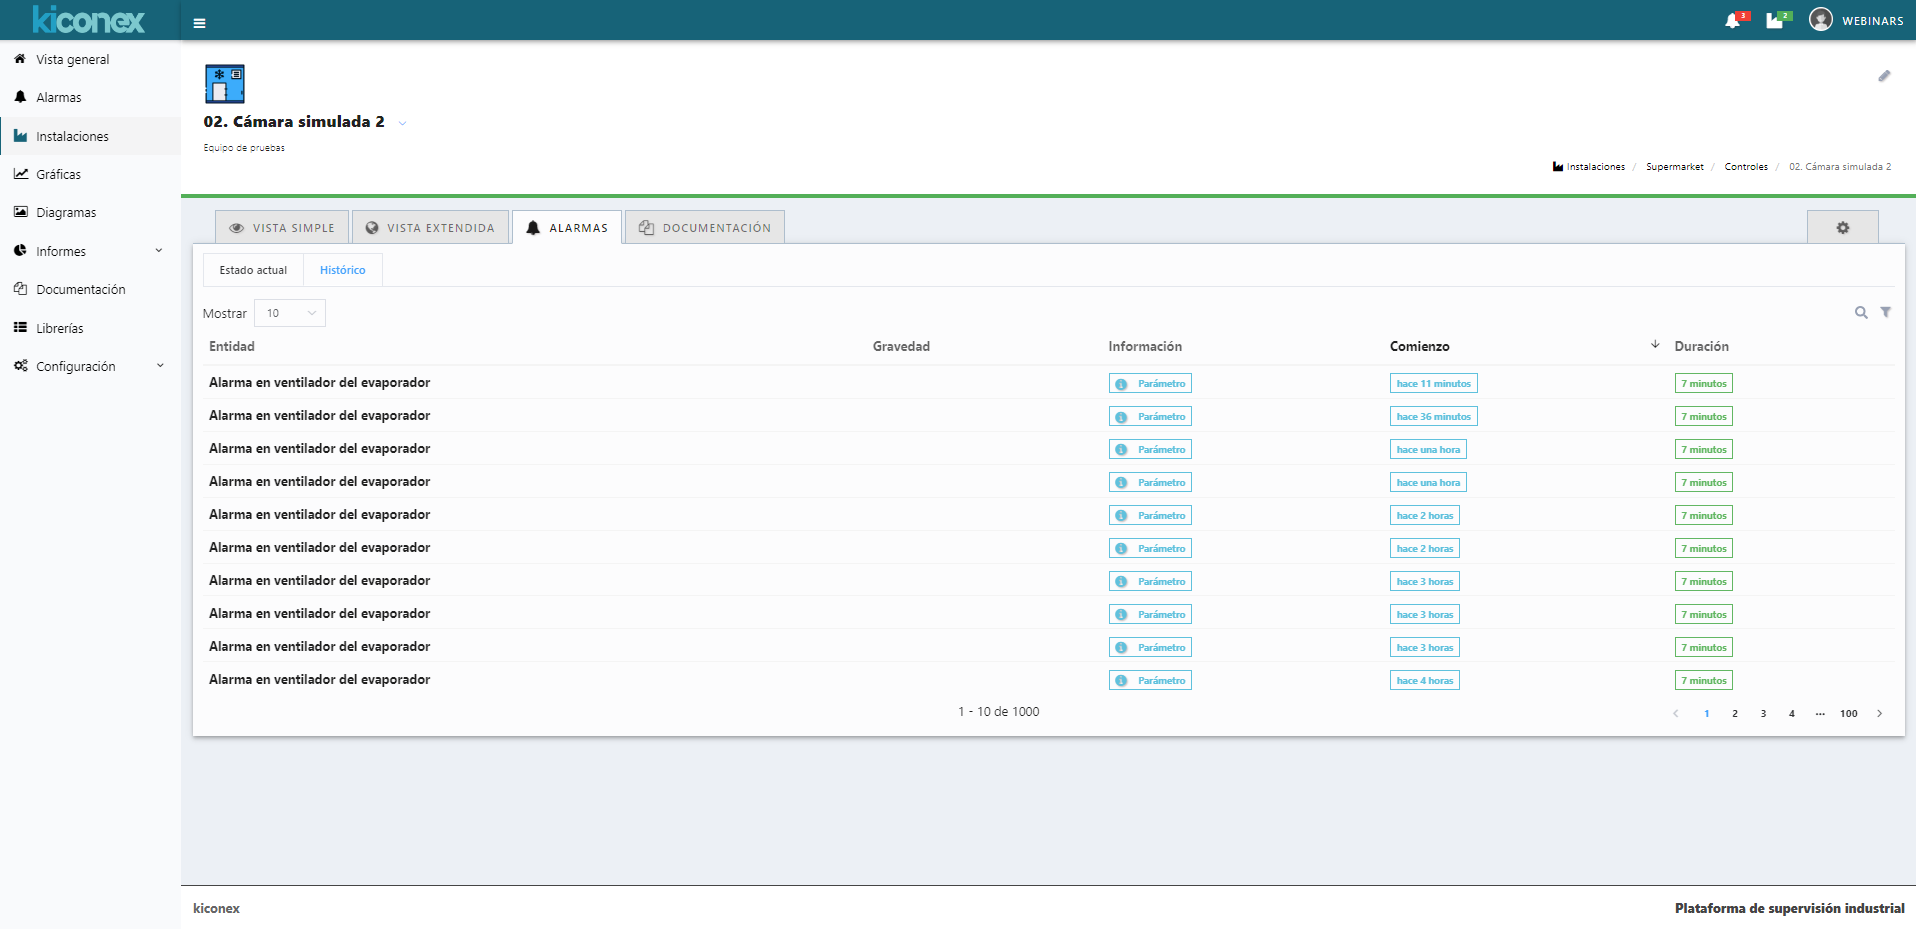This screenshot has height=929, width=1916.
Task: Click the installations alert icon with green badge
Action: (1775, 21)
